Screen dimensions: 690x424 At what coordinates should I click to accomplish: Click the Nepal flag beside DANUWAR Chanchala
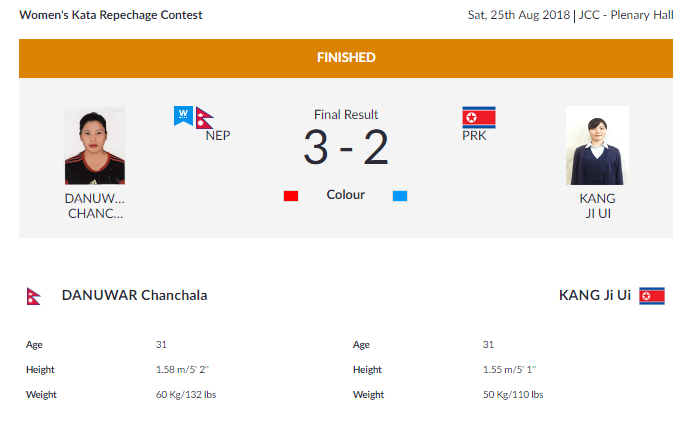33,296
